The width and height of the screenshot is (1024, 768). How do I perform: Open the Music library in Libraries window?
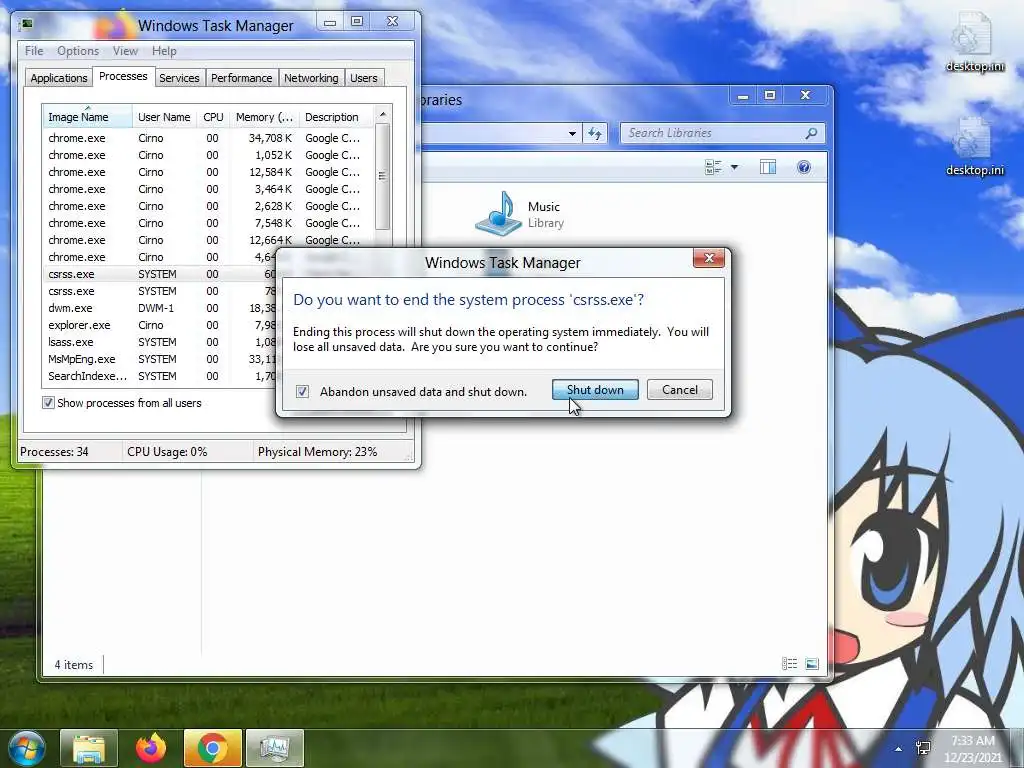(x=519, y=214)
